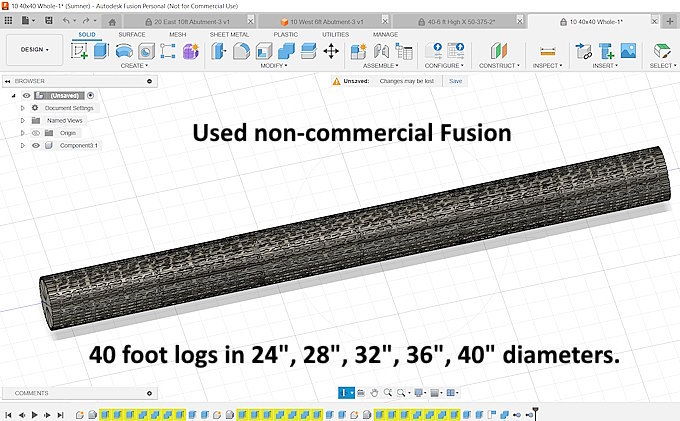This screenshot has width=680, height=421.
Task: Switch to the MANAGE tab
Action: (x=385, y=34)
